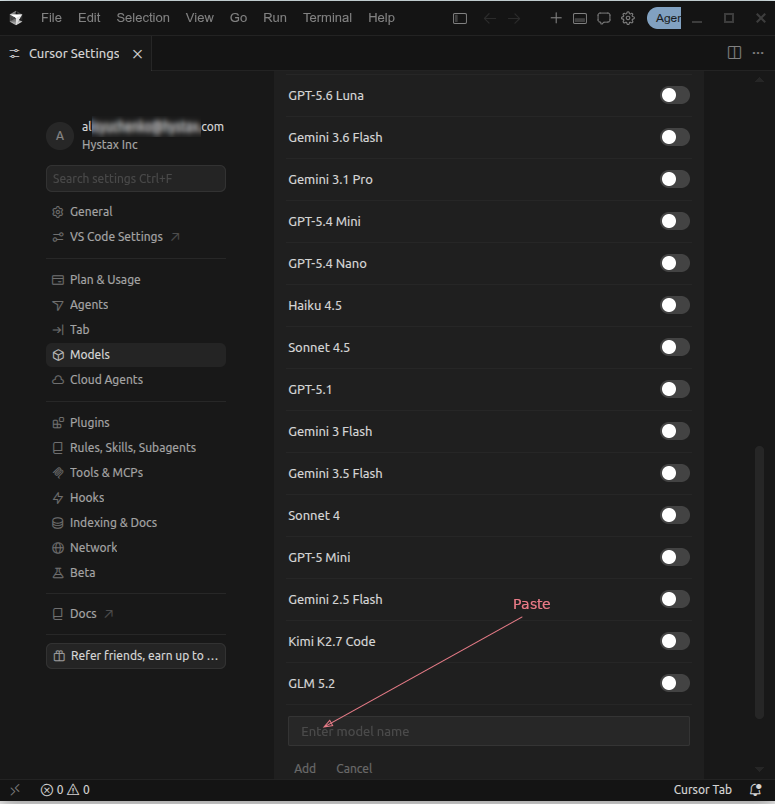Click the Plugins icon in sidebar

point(58,423)
